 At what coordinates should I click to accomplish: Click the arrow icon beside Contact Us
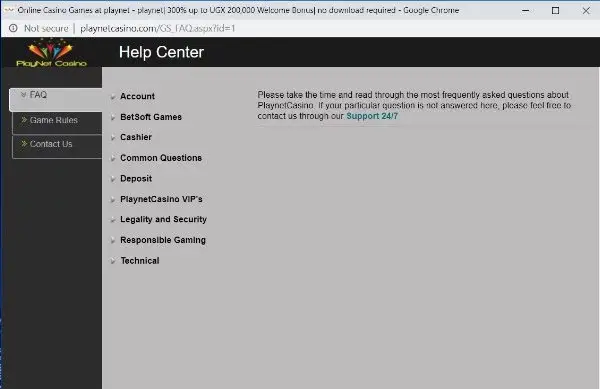[24, 143]
